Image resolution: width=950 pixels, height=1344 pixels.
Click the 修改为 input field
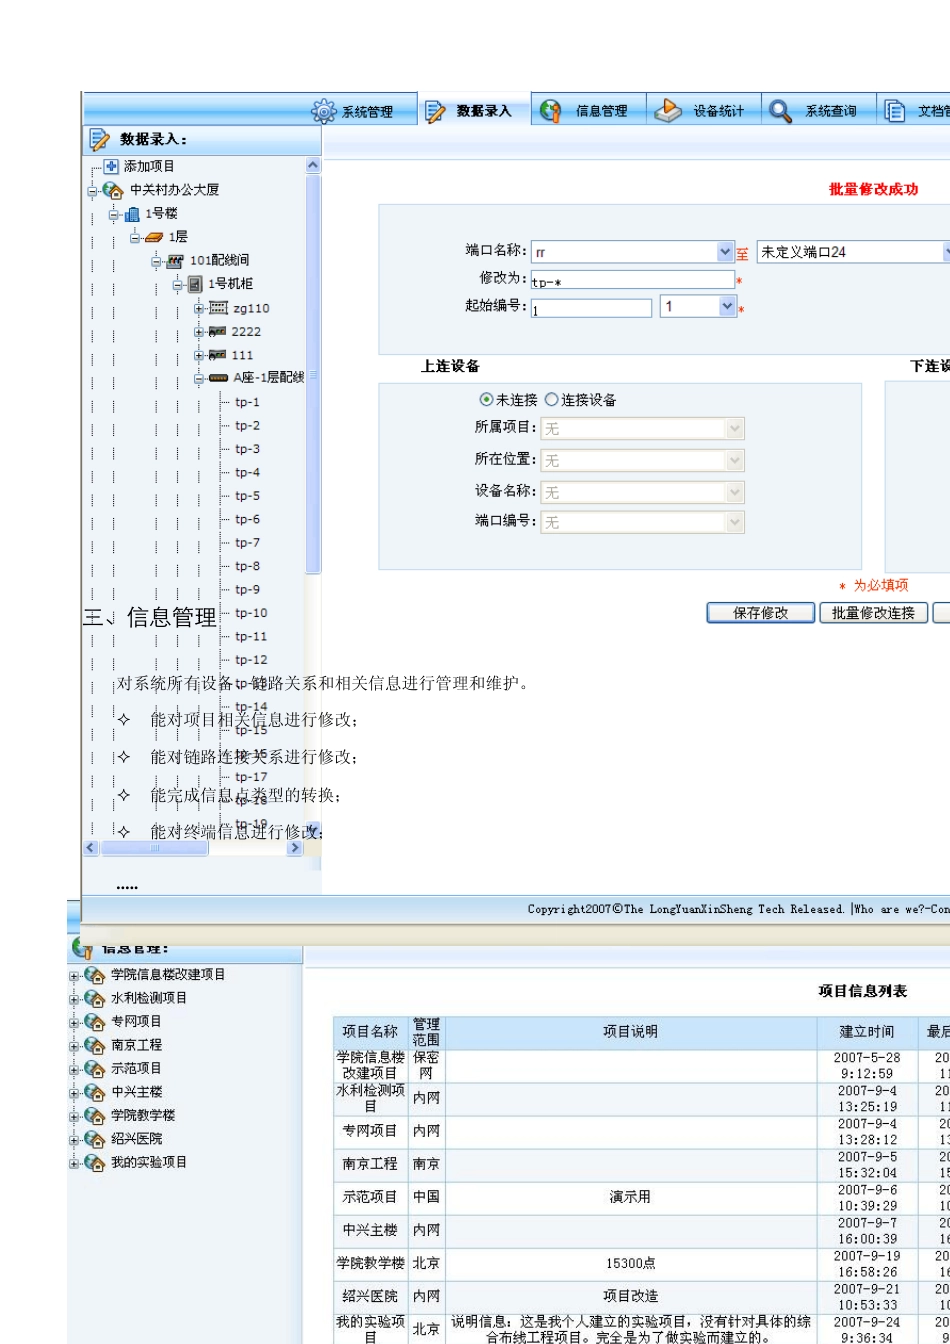click(x=633, y=280)
